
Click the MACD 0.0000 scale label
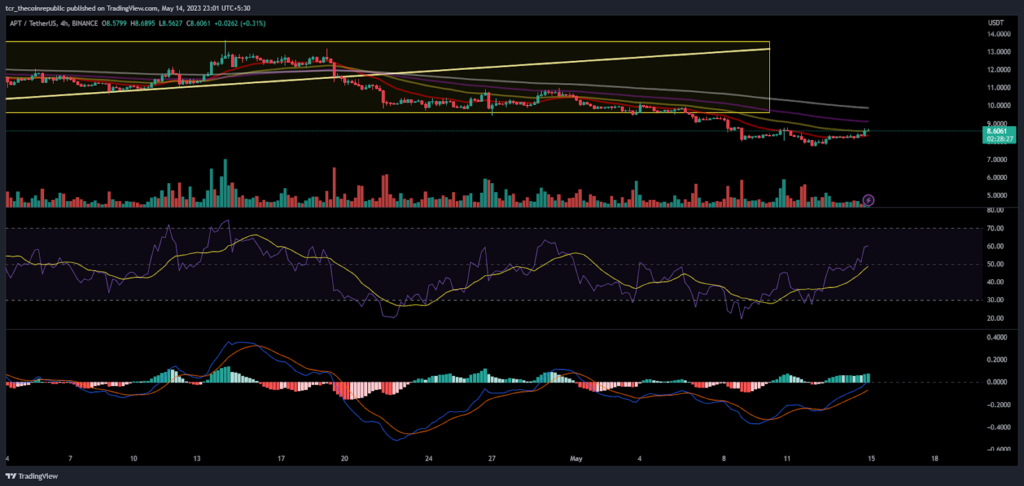[x=999, y=382]
